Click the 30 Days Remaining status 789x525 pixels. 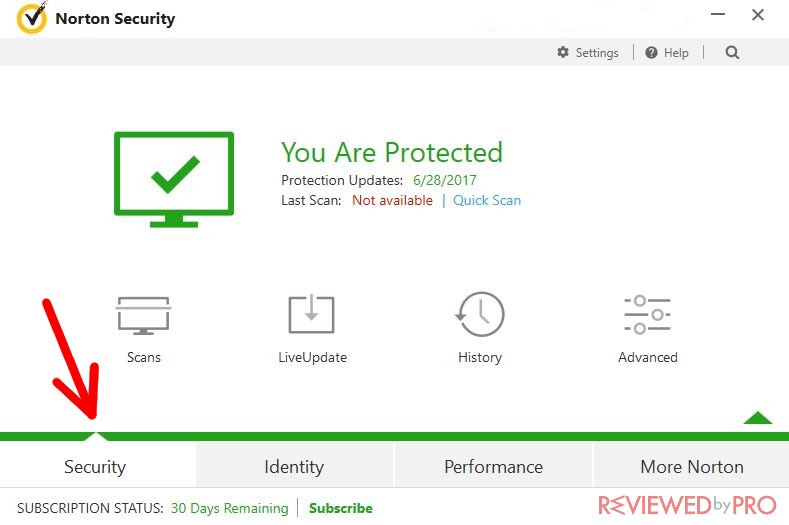tap(229, 508)
